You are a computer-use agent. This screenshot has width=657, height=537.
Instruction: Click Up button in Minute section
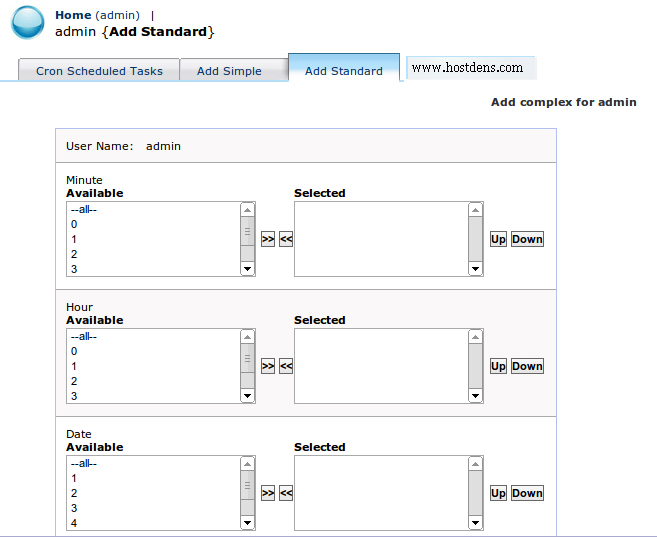498,239
